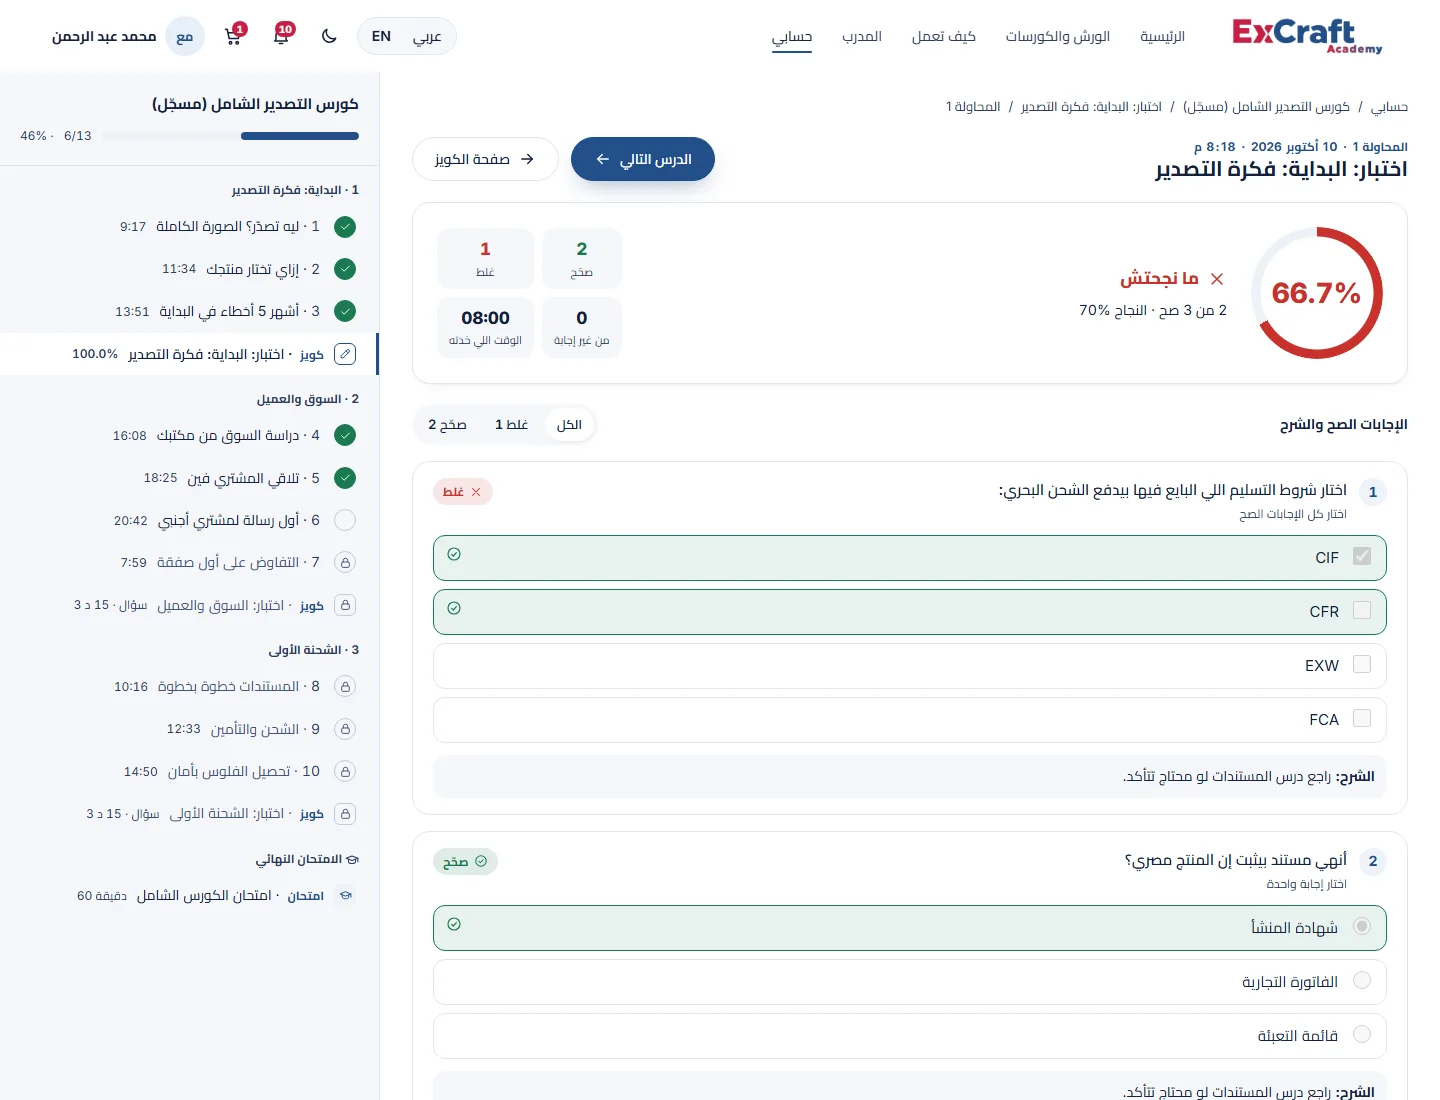This screenshot has height=1100, width=1440.
Task: Switch language to EN
Action: pyautogui.click(x=381, y=37)
